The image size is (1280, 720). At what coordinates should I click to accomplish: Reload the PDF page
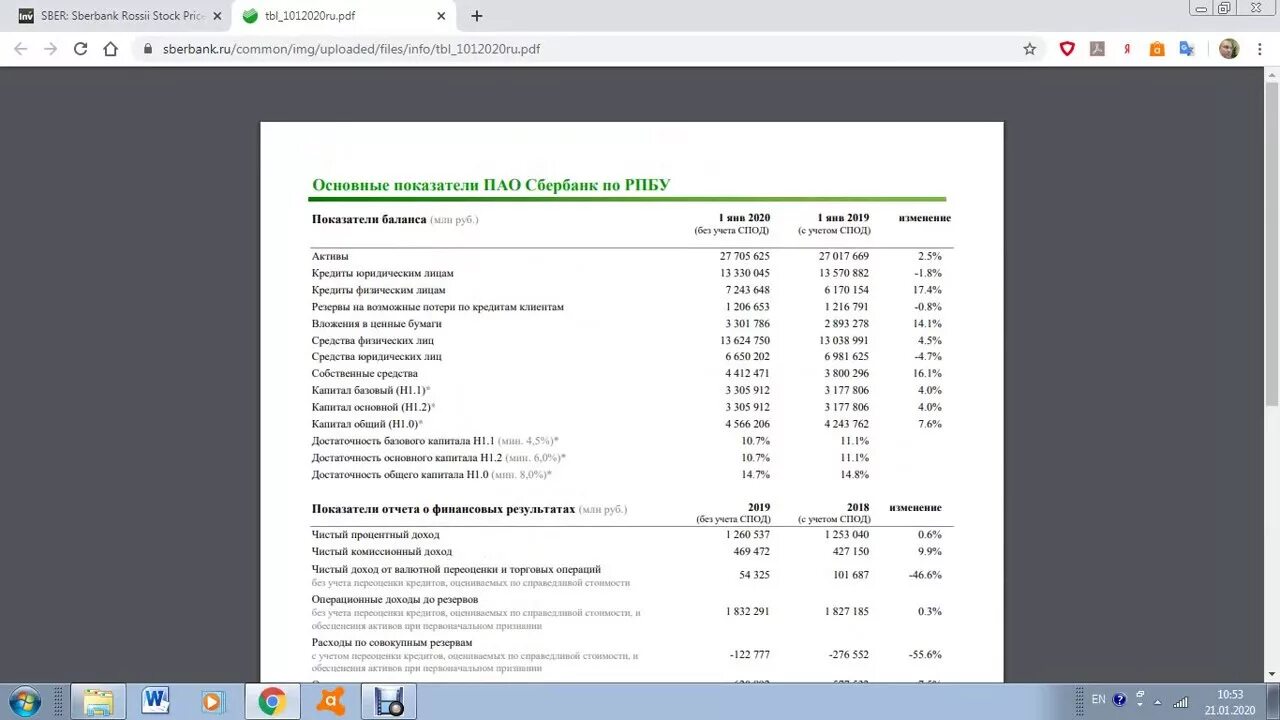[81, 48]
